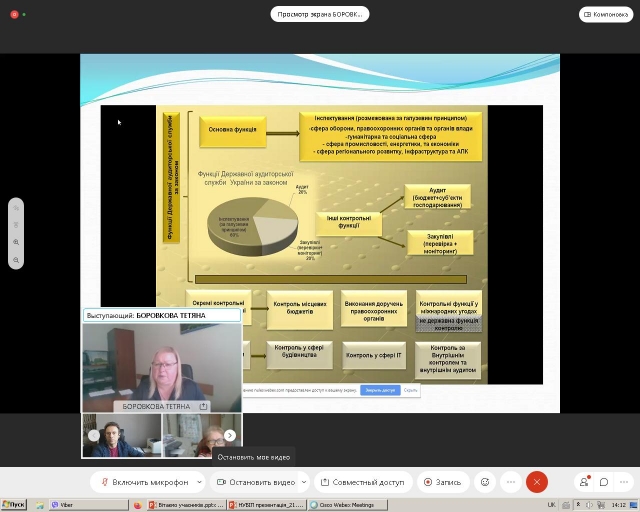Open video options dropdown arrow

[304, 482]
